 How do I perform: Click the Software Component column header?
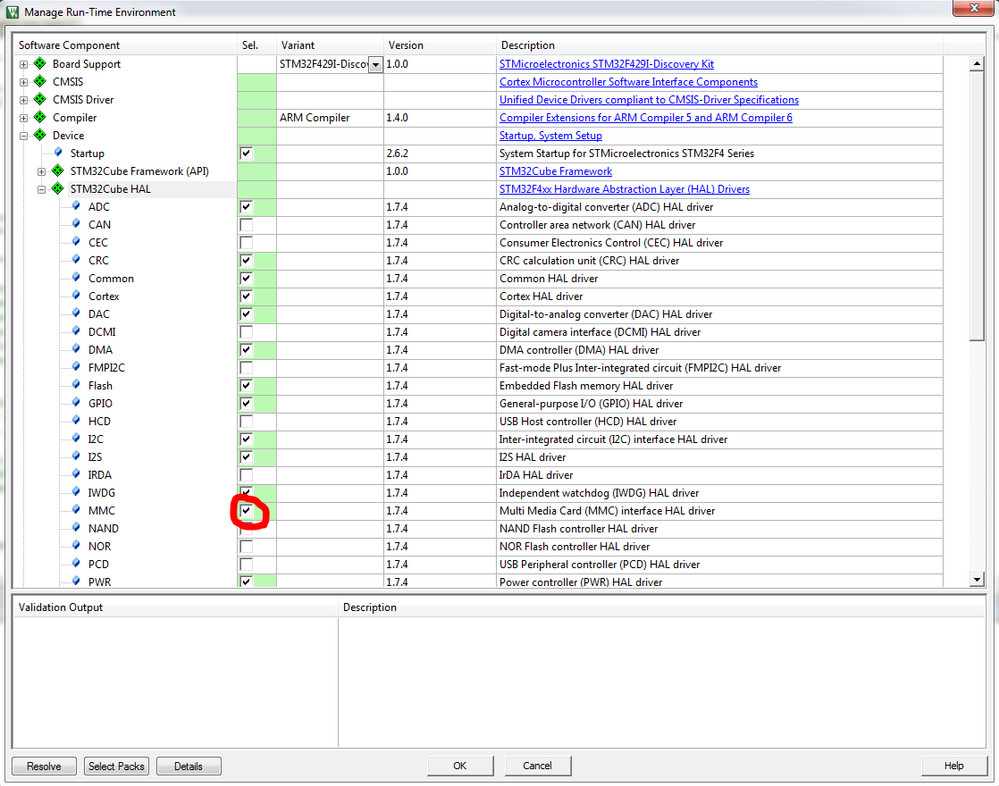coord(126,45)
